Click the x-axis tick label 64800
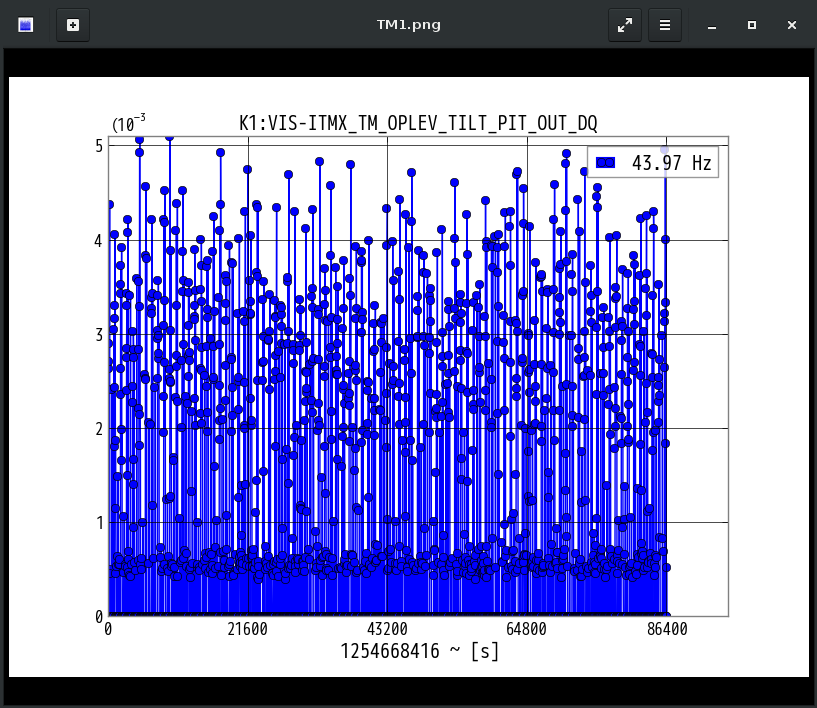This screenshot has height=708, width=817. [526, 629]
